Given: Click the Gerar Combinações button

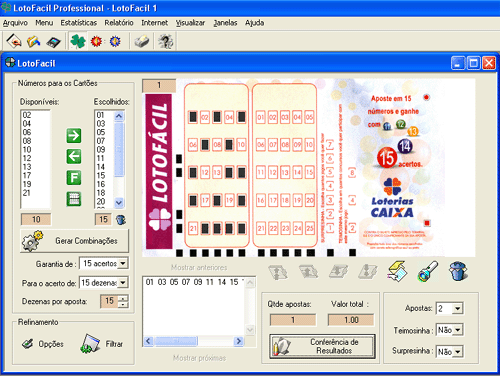Looking at the screenshot, I should pyautogui.click(x=74, y=241).
